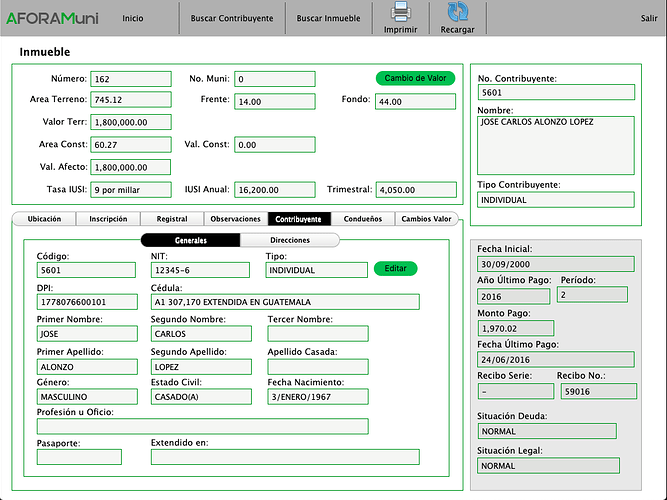Switch to the Direcciones sub-tab
Viewport: 667px width, 500px height.
pos(290,240)
